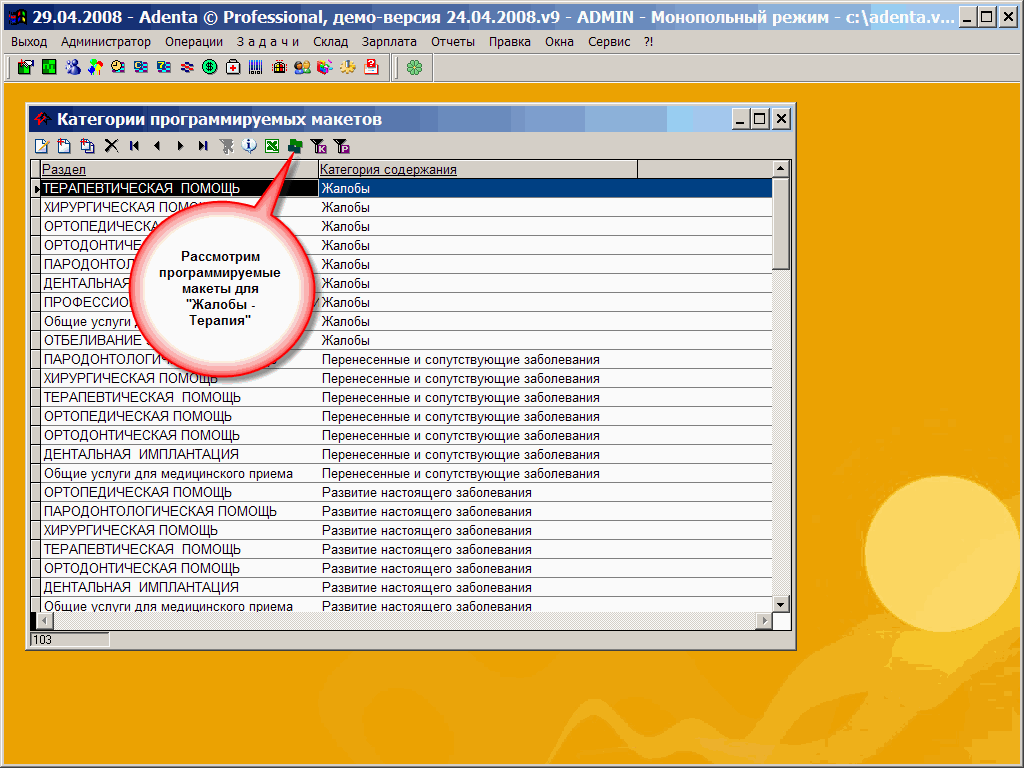The height and width of the screenshot is (768, 1024).
Task: Go to last record arrow icon
Action: 203,146
